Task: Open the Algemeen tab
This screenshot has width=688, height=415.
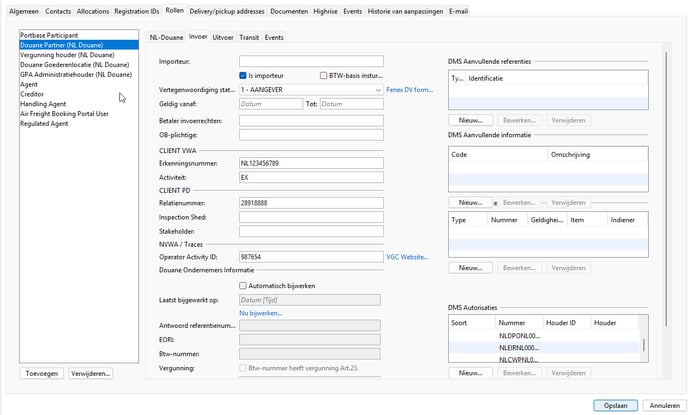Action: (x=24, y=11)
